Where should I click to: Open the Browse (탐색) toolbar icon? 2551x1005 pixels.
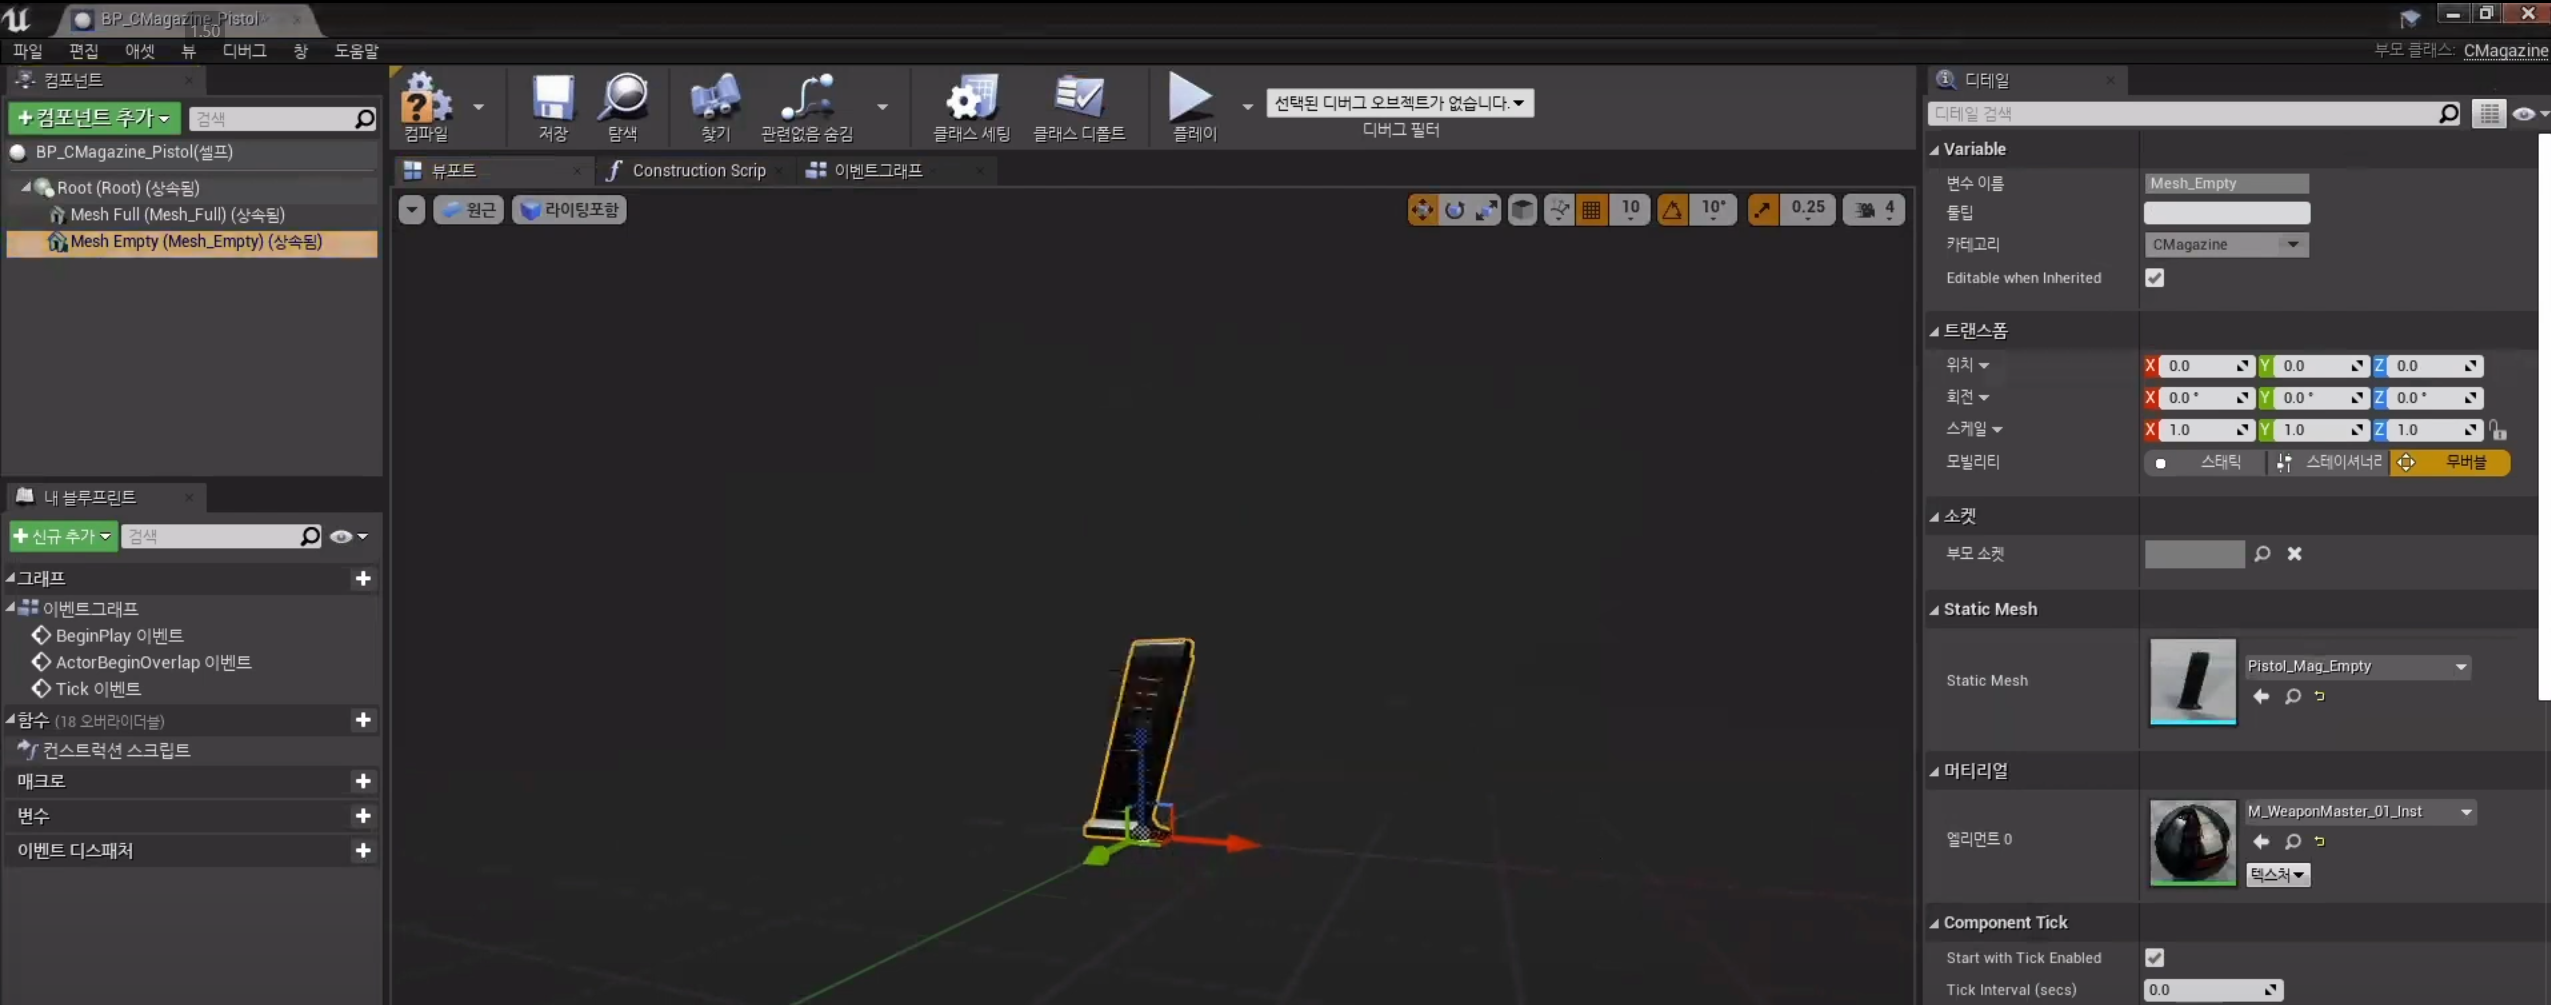[x=623, y=106]
